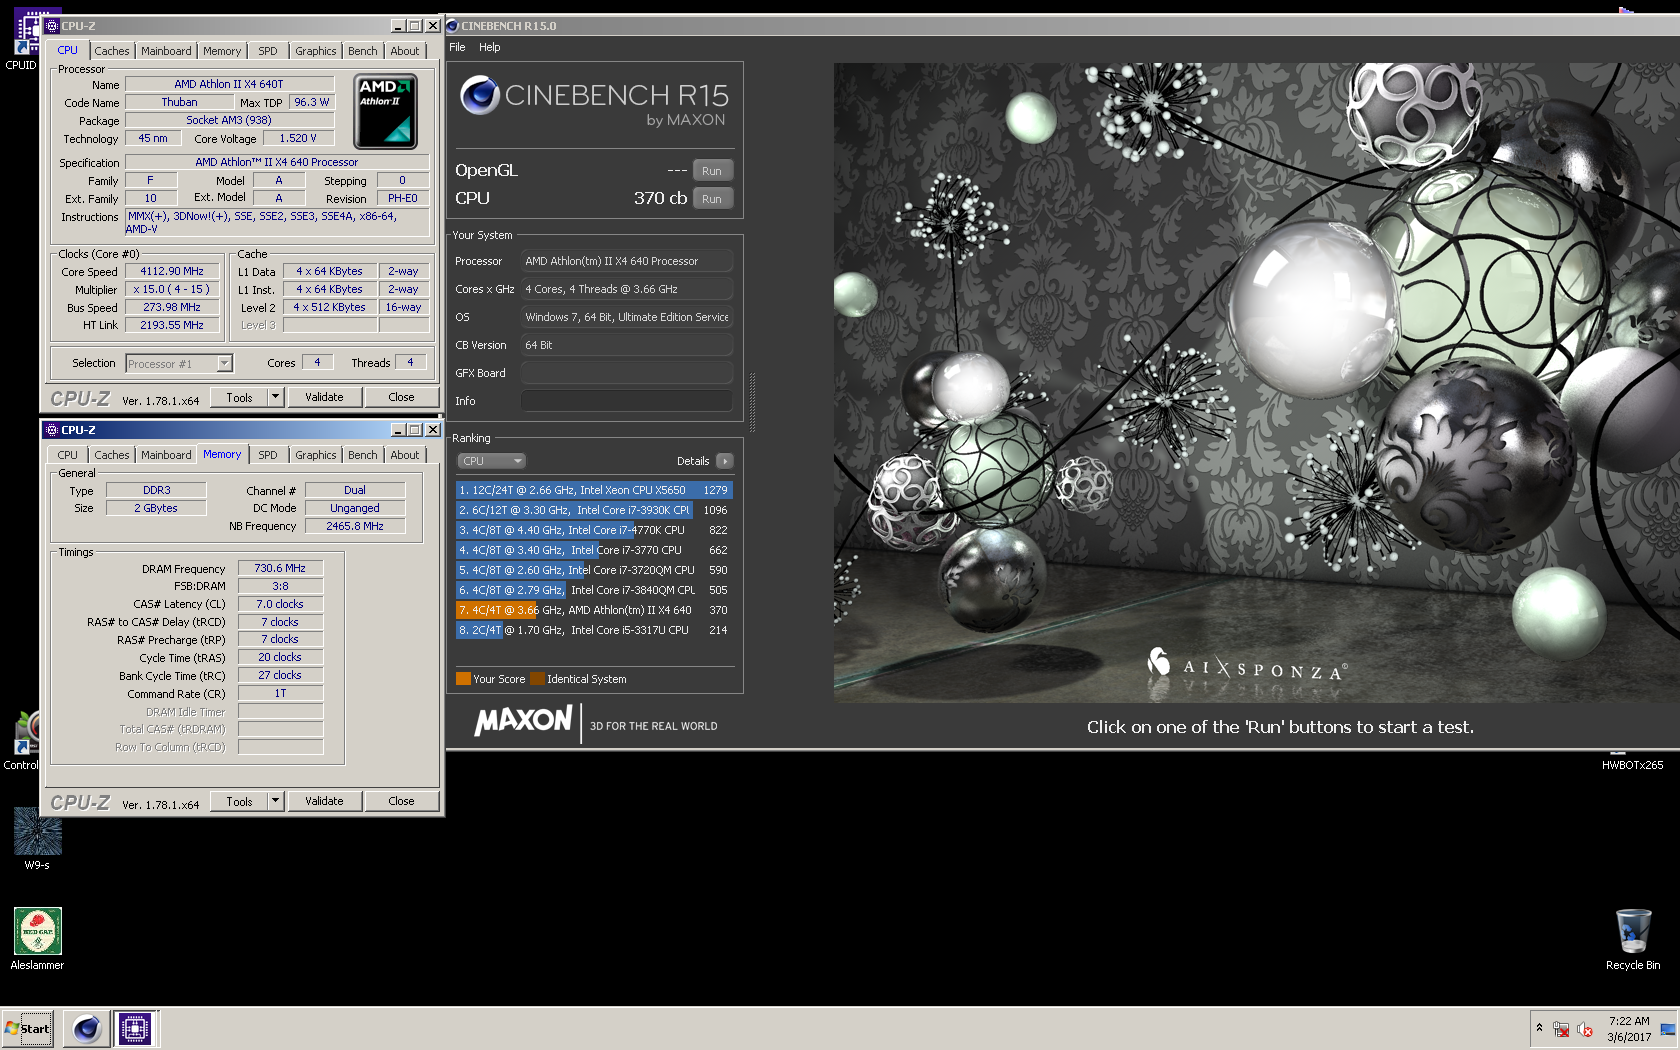Open Graphics tab in bottom CPU-Z window
The image size is (1680, 1050).
point(316,455)
